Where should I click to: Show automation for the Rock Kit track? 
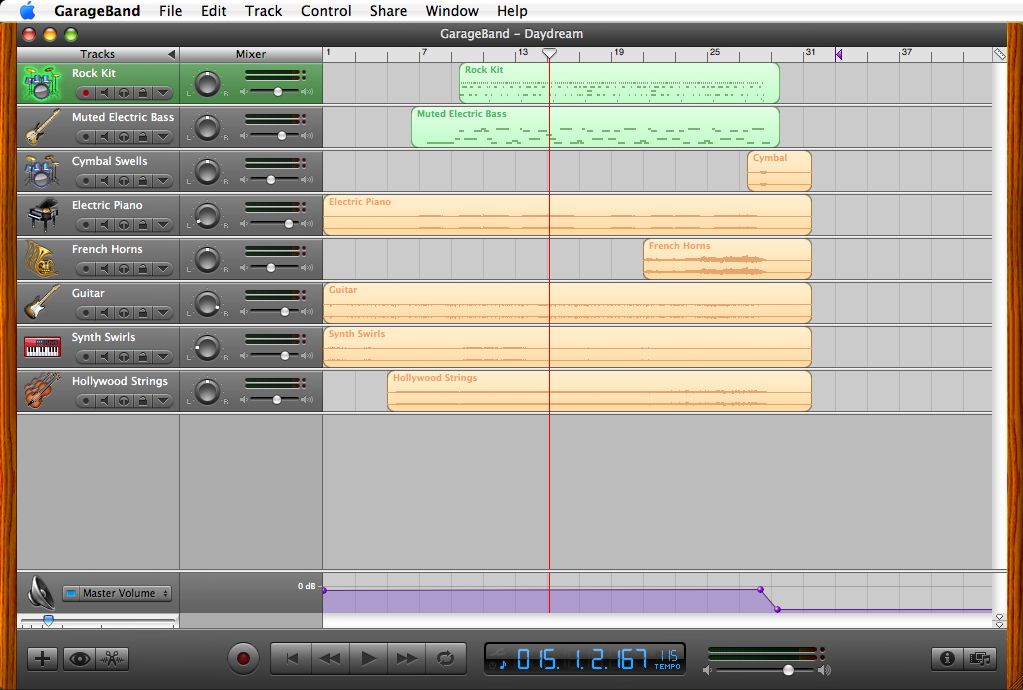(x=162, y=93)
